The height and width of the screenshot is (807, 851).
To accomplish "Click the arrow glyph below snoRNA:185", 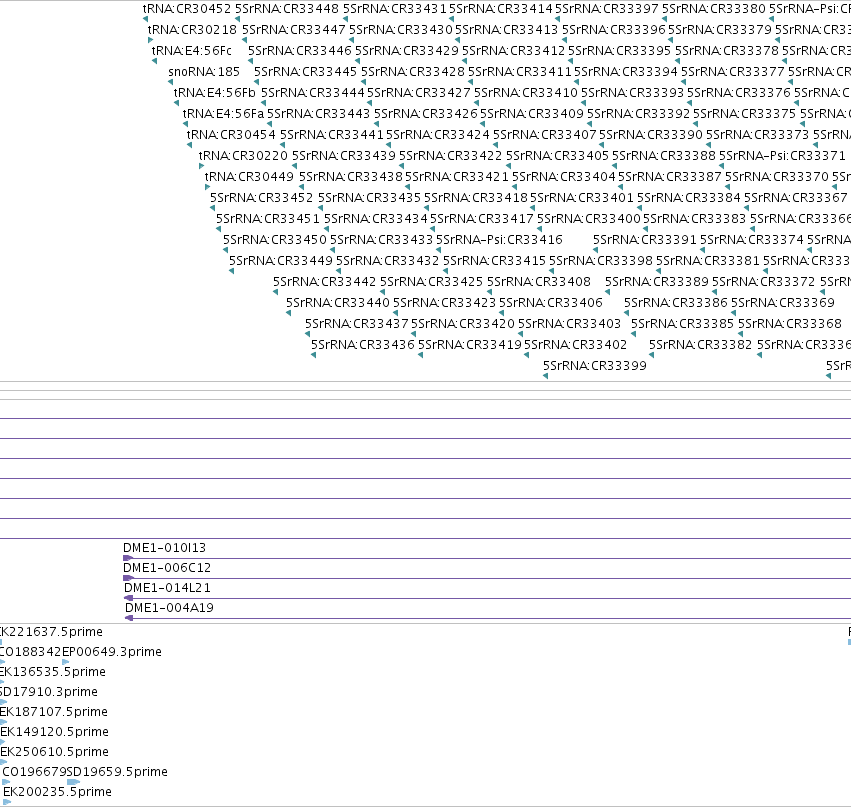I will point(170,82).
